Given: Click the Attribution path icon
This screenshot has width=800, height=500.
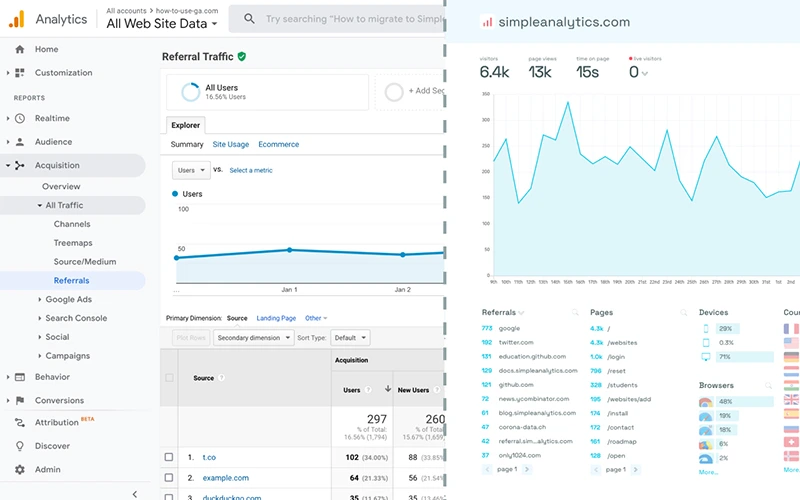Looking at the screenshot, I should (x=19, y=422).
